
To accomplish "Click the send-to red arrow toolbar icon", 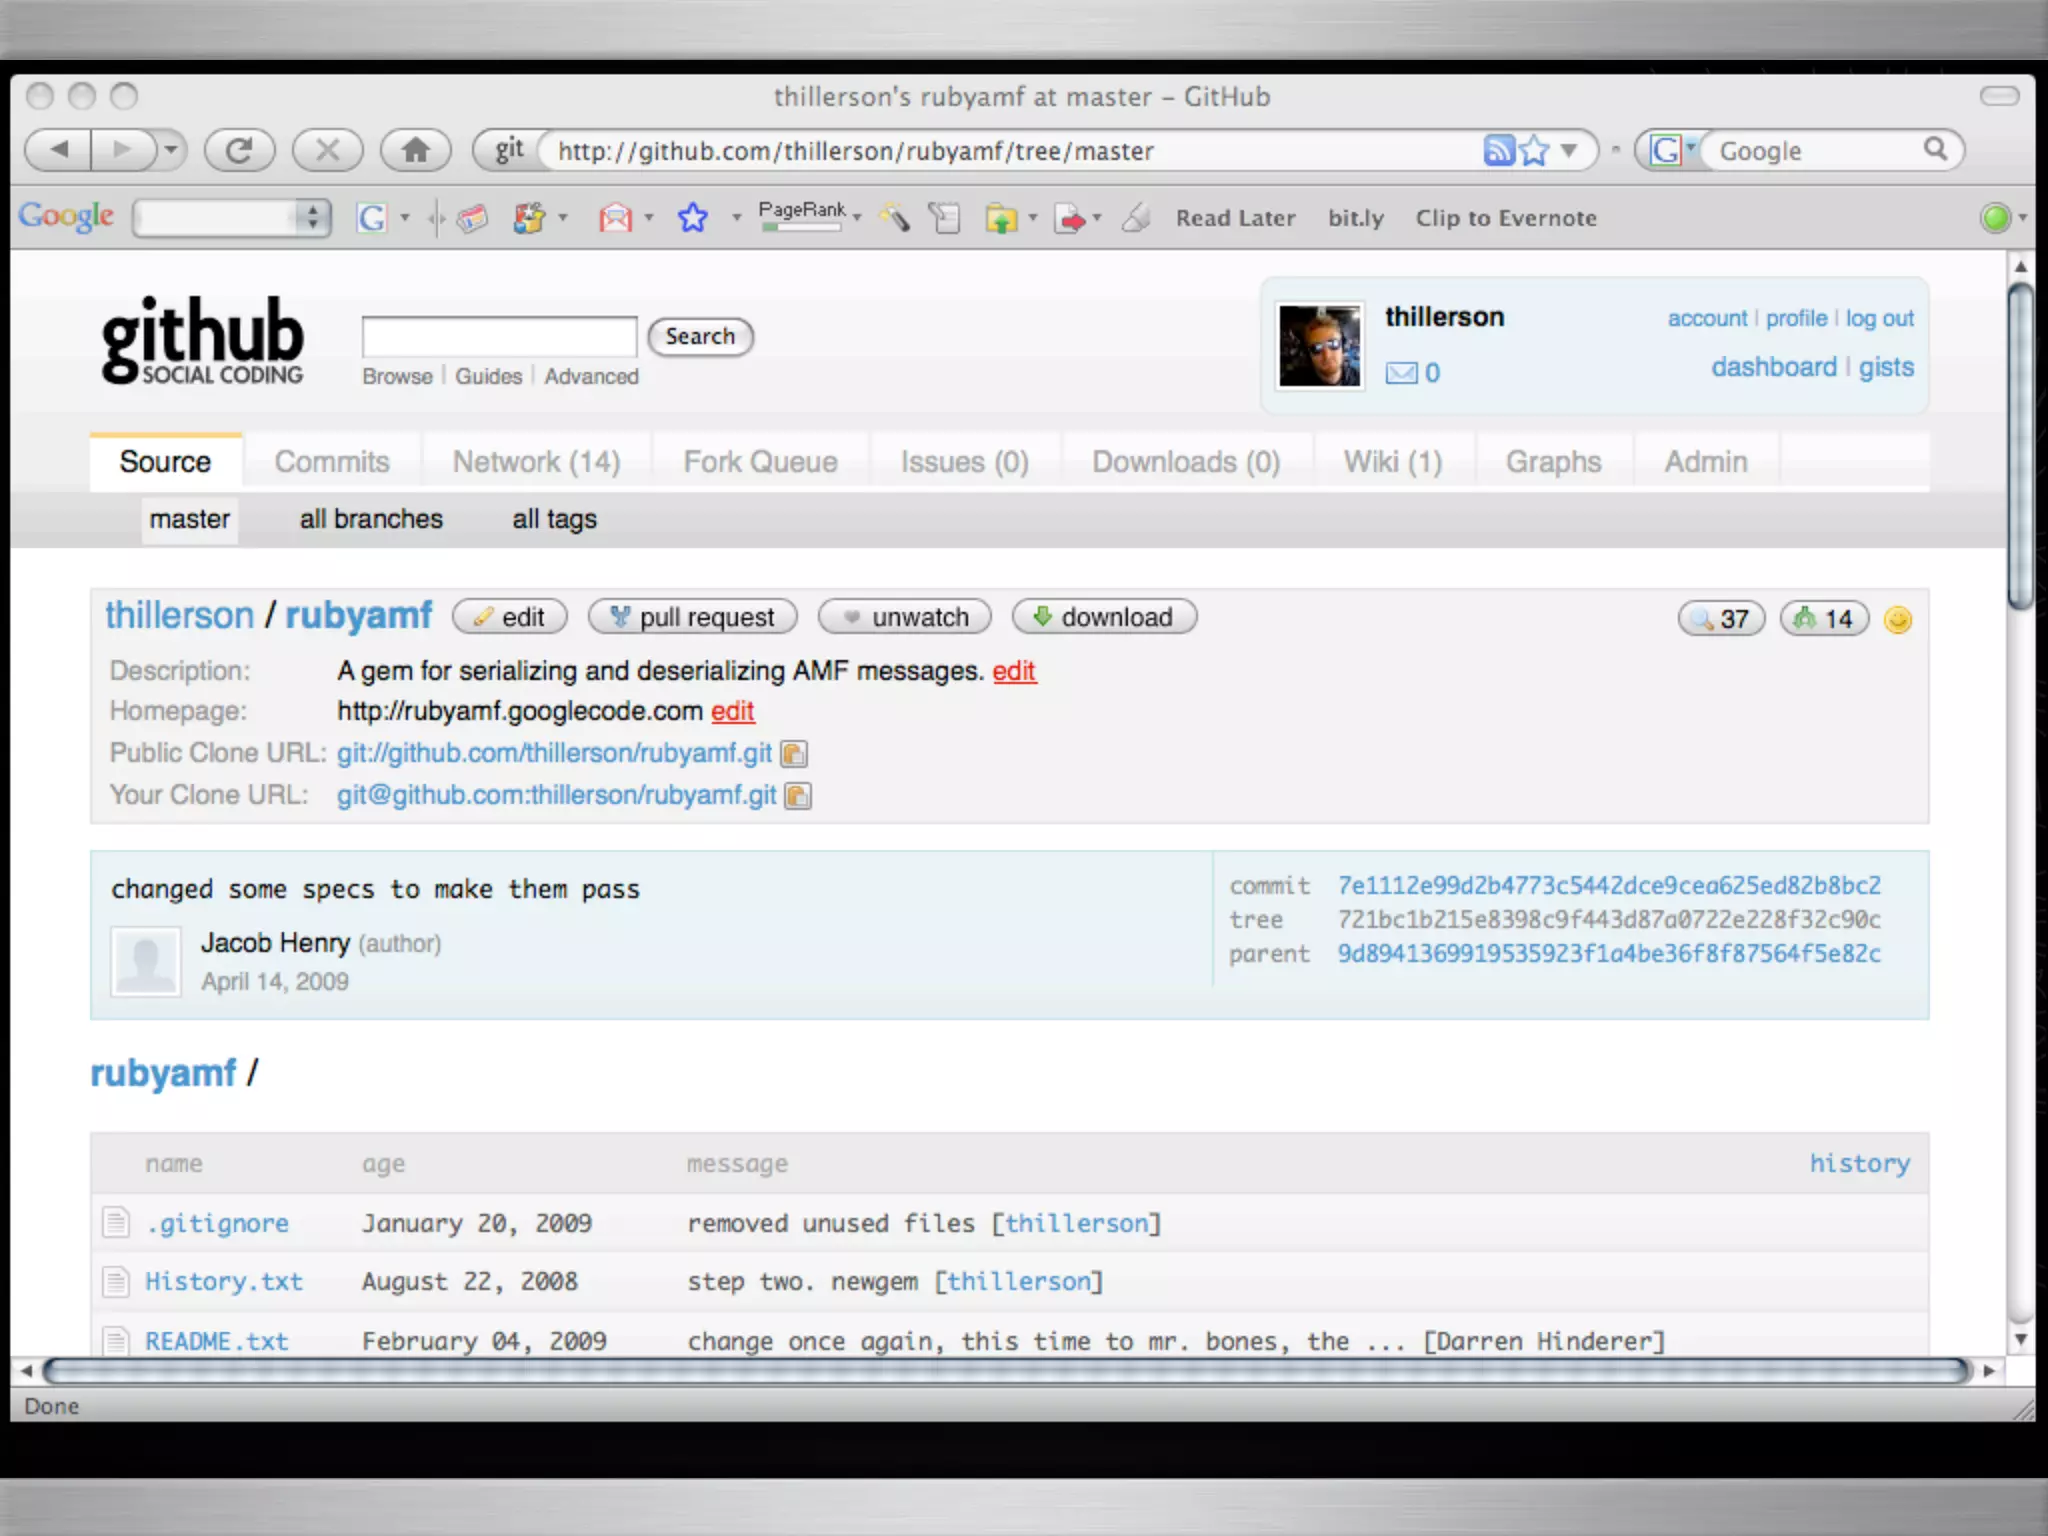I will click(1070, 217).
